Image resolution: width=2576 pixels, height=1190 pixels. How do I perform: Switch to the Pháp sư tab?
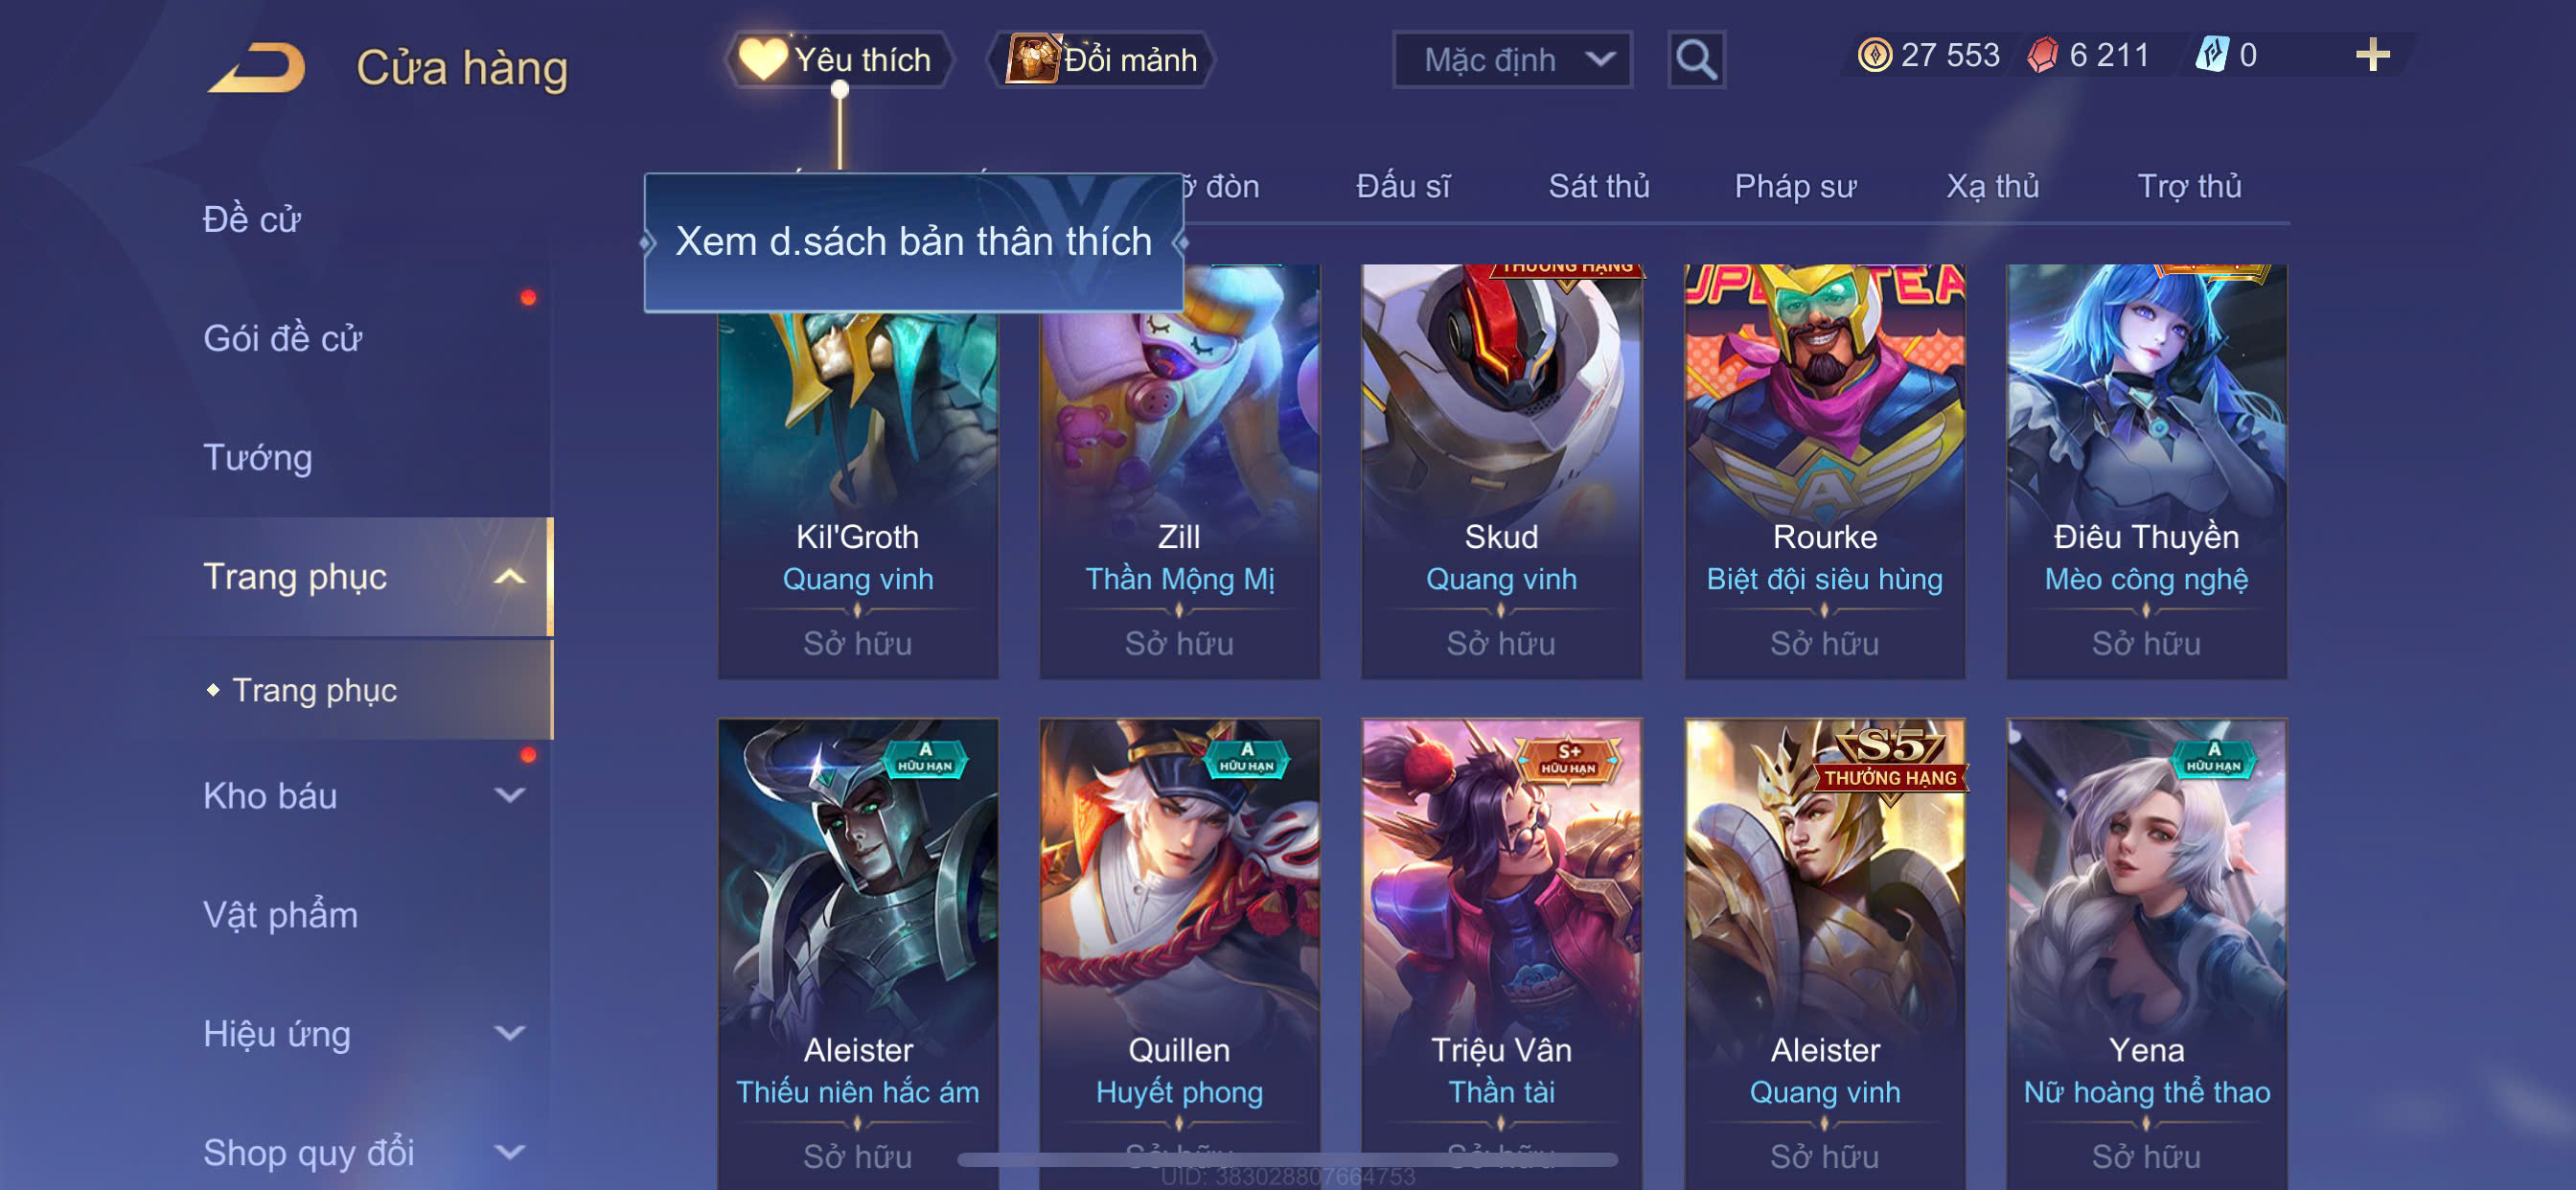(1795, 187)
